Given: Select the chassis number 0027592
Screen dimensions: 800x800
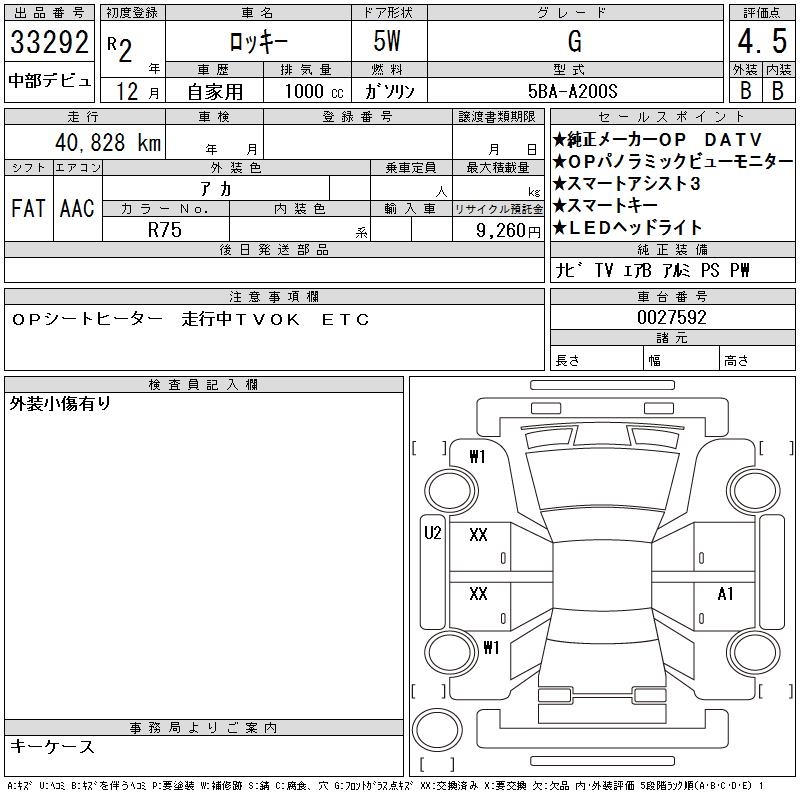Looking at the screenshot, I should 671,318.
